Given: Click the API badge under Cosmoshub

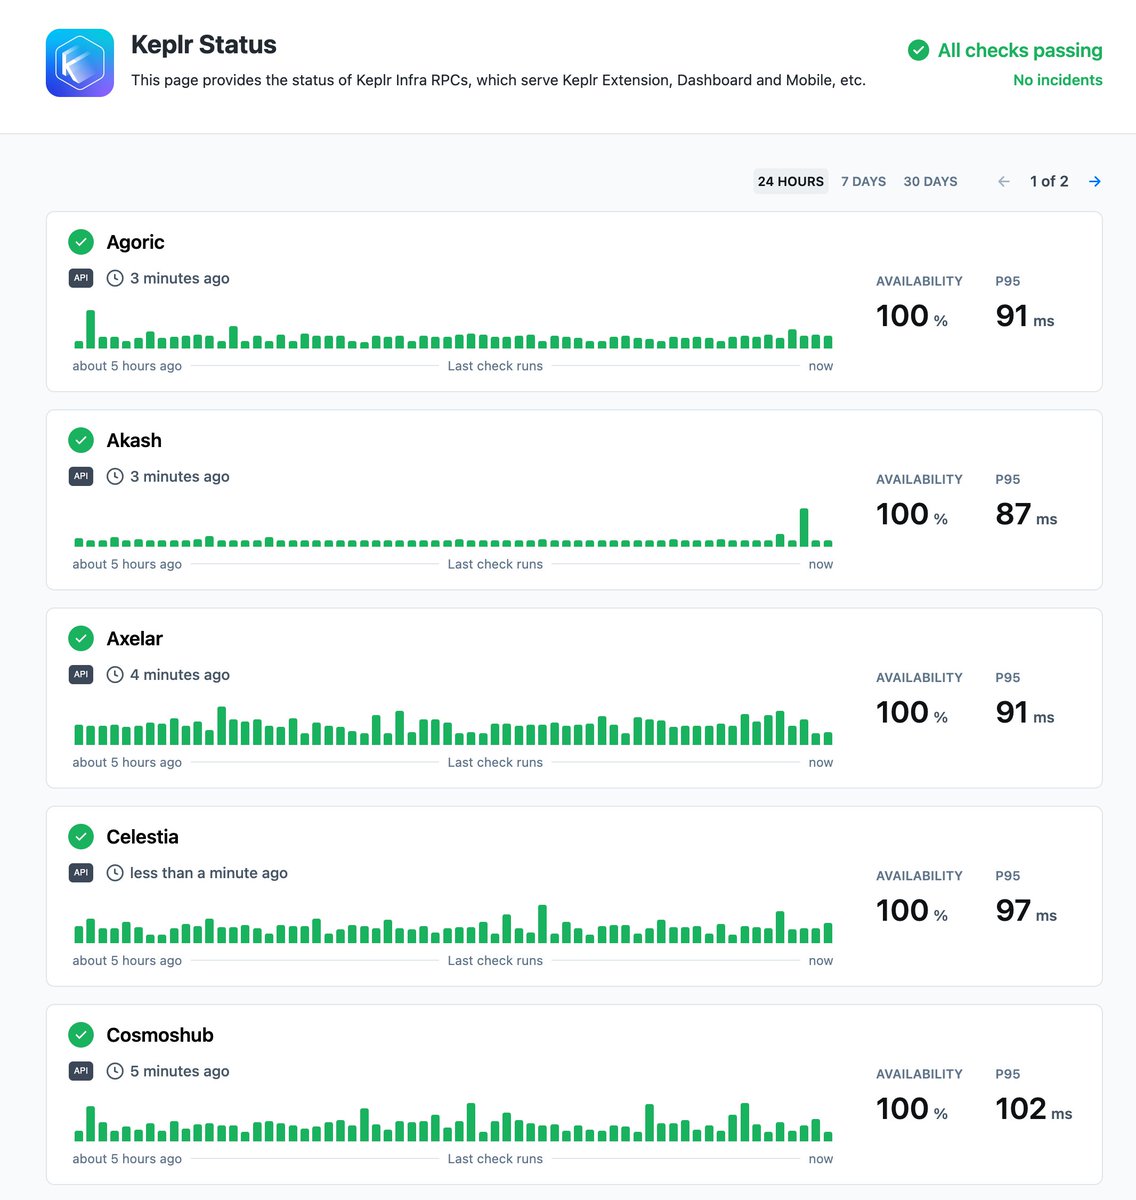Looking at the screenshot, I should coord(81,1071).
